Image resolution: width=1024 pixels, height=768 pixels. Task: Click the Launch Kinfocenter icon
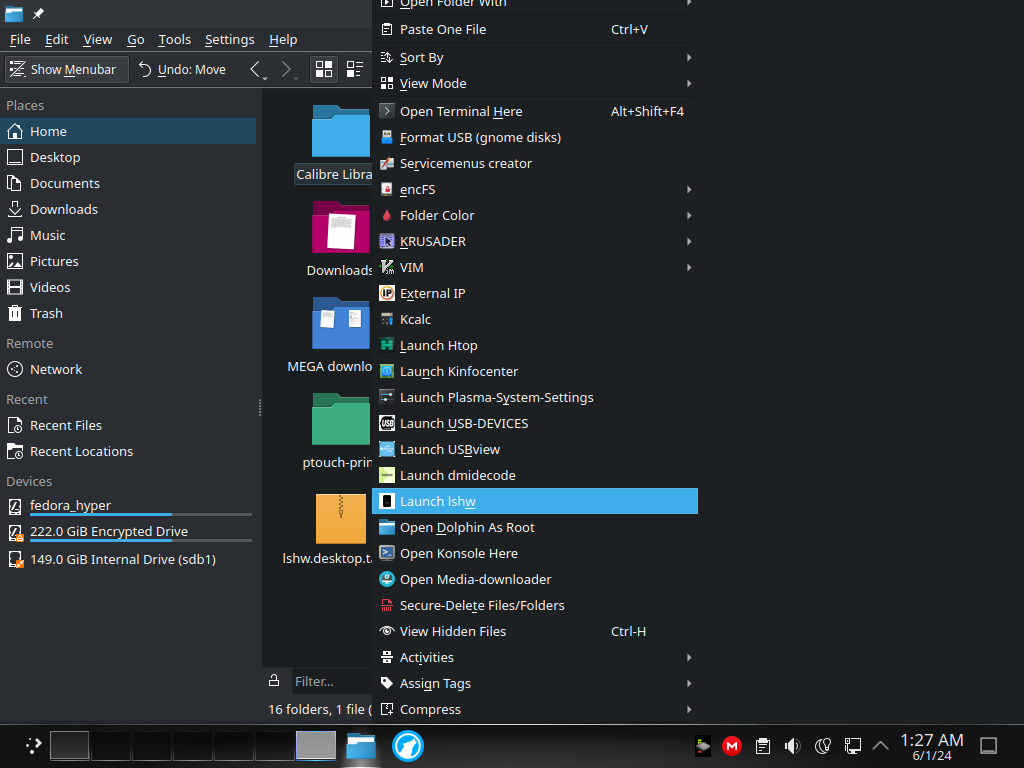[x=387, y=371]
